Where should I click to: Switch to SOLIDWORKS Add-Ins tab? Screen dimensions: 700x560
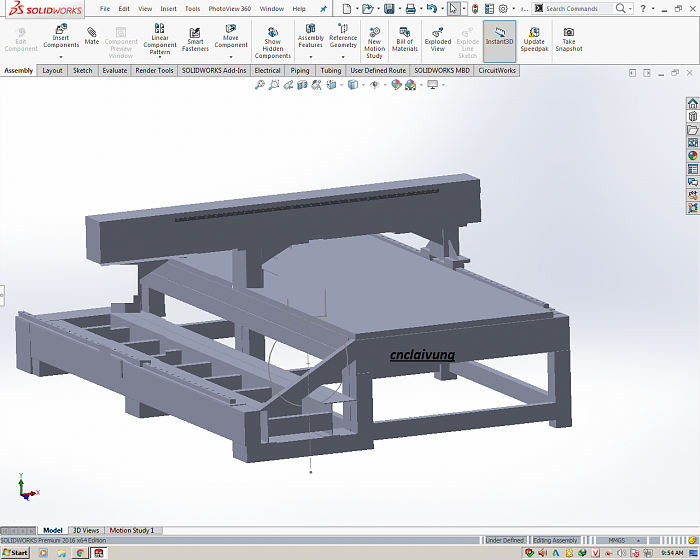click(x=214, y=71)
